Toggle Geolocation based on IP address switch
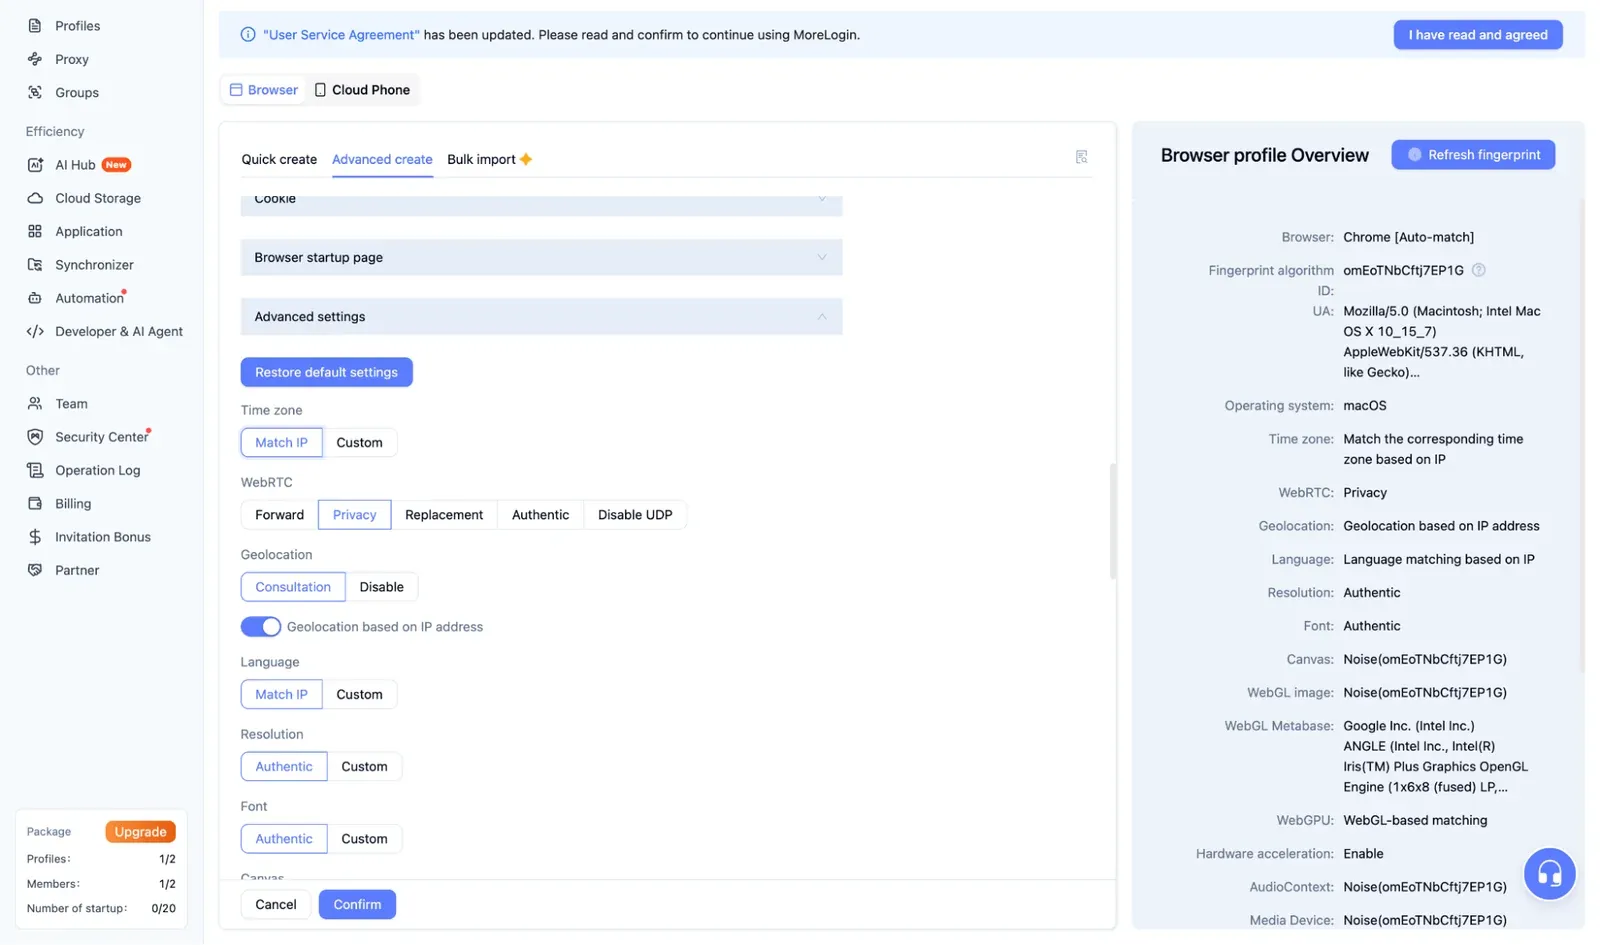This screenshot has width=1600, height=945. (260, 627)
